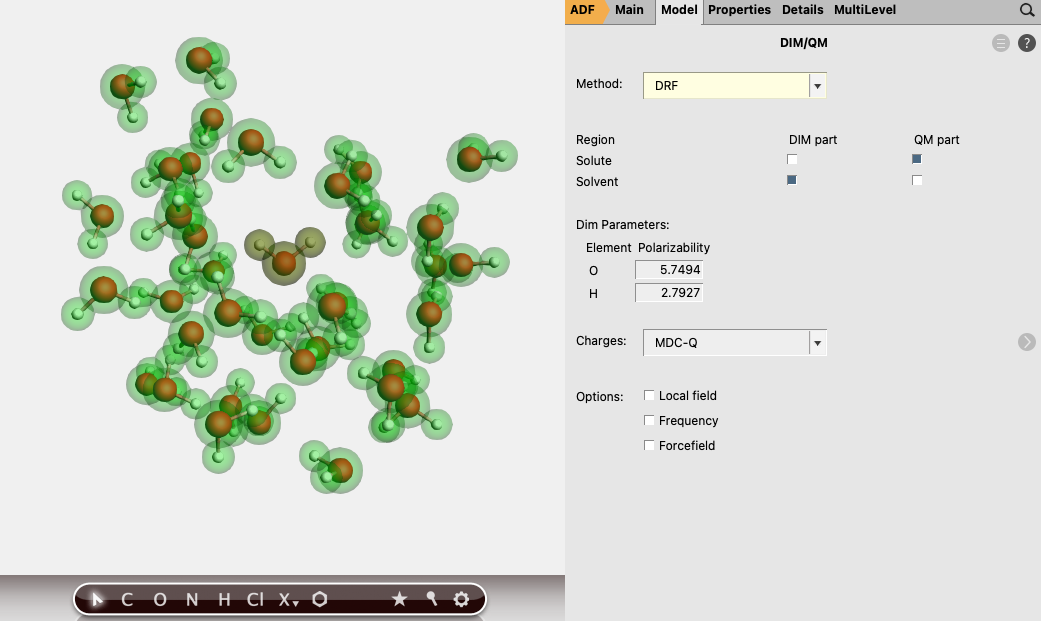Open the Method dropdown showing DRF
The height and width of the screenshot is (621, 1041).
point(817,85)
